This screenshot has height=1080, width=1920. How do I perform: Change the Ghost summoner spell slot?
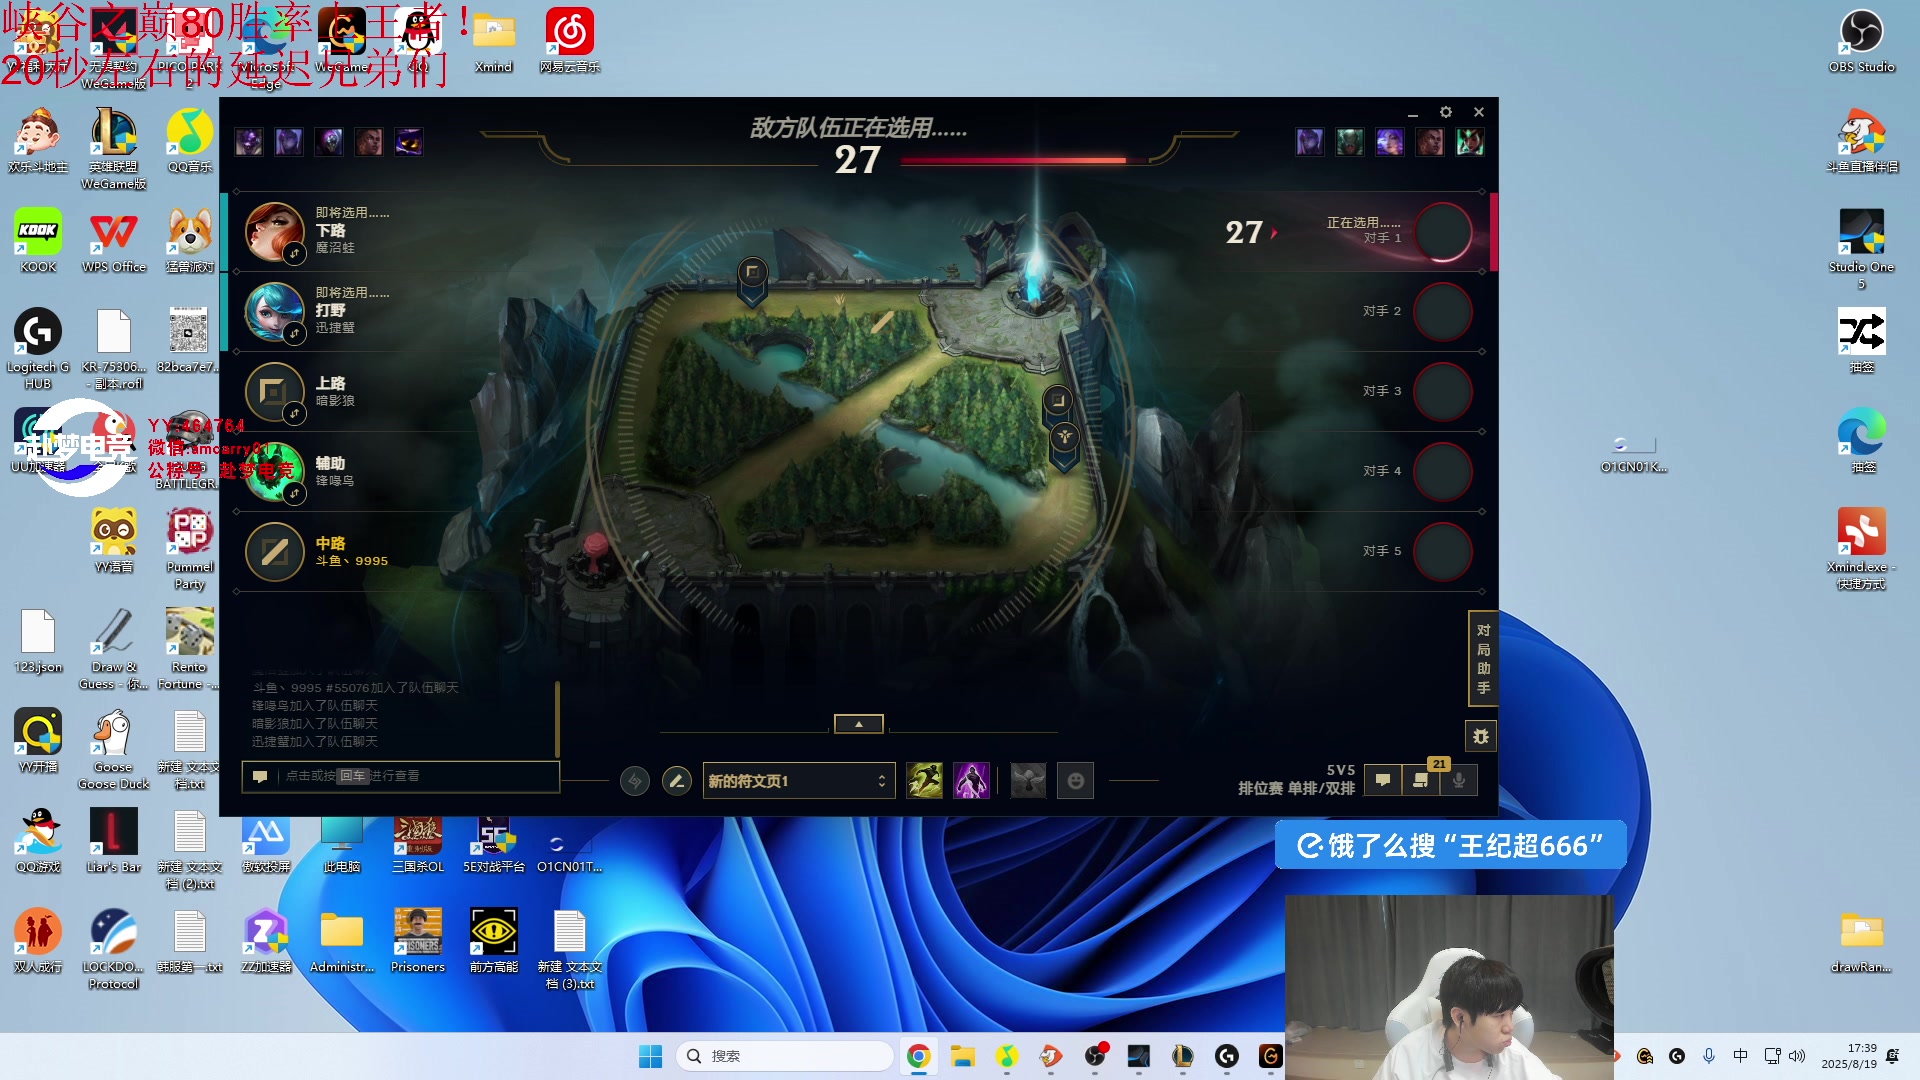pos(924,781)
